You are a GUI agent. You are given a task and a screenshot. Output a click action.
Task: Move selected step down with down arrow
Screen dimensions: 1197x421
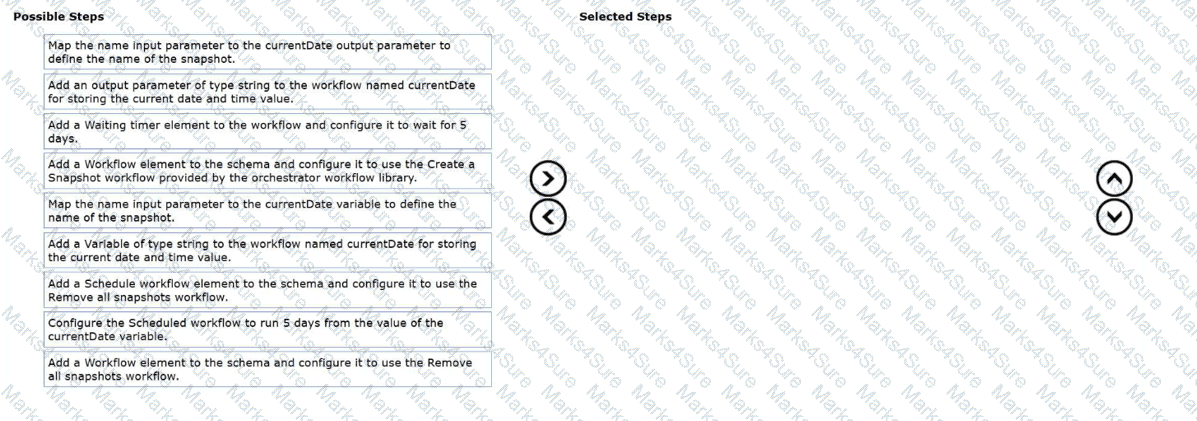[x=1115, y=215]
